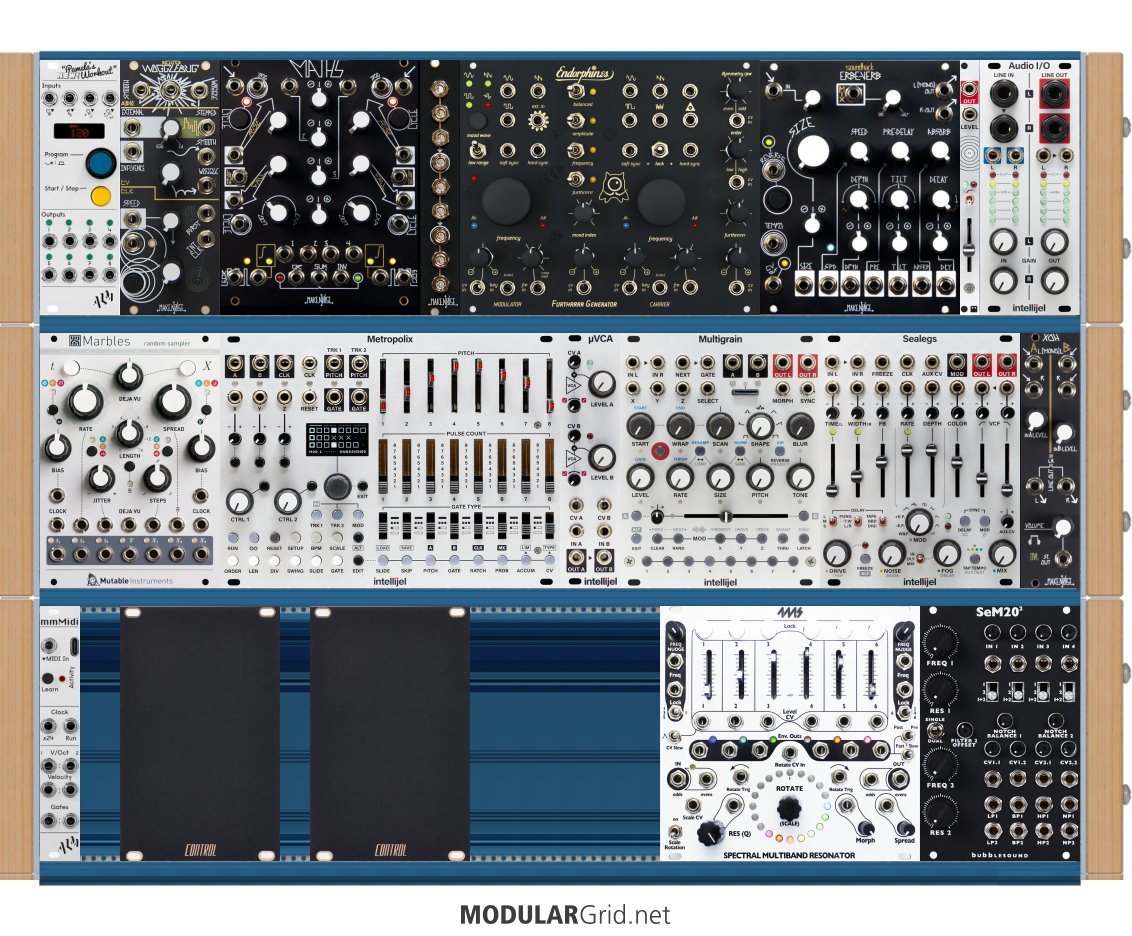Flip the CV Slew toggle on Spectral Multiband Resonator
This screenshot has height=936, width=1132.
[674, 737]
